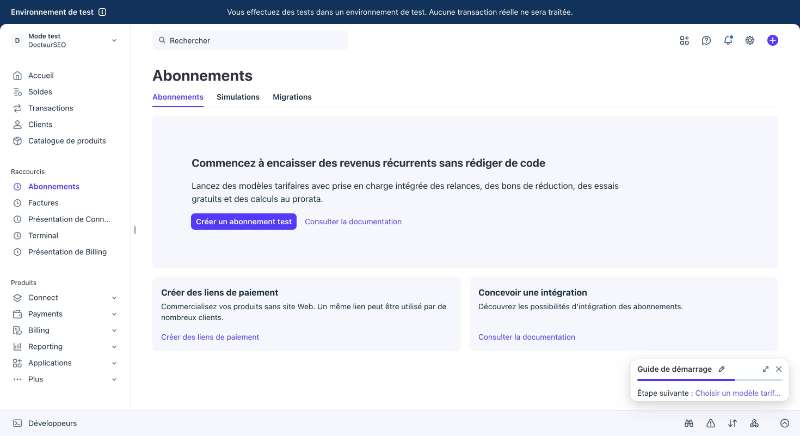Open Consulter la documentation under Concevoir une intégration
The height and width of the screenshot is (436, 800).
(527, 337)
